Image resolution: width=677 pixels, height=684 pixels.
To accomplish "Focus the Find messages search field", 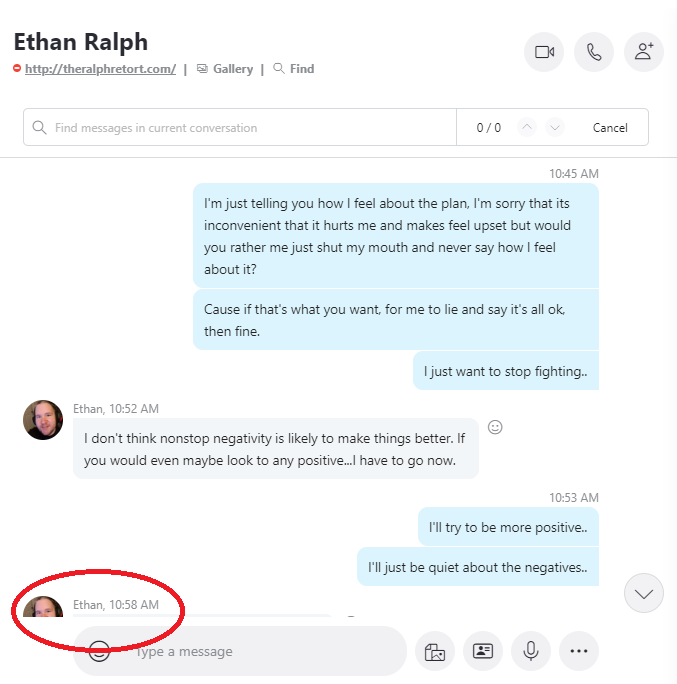I will click(240, 127).
